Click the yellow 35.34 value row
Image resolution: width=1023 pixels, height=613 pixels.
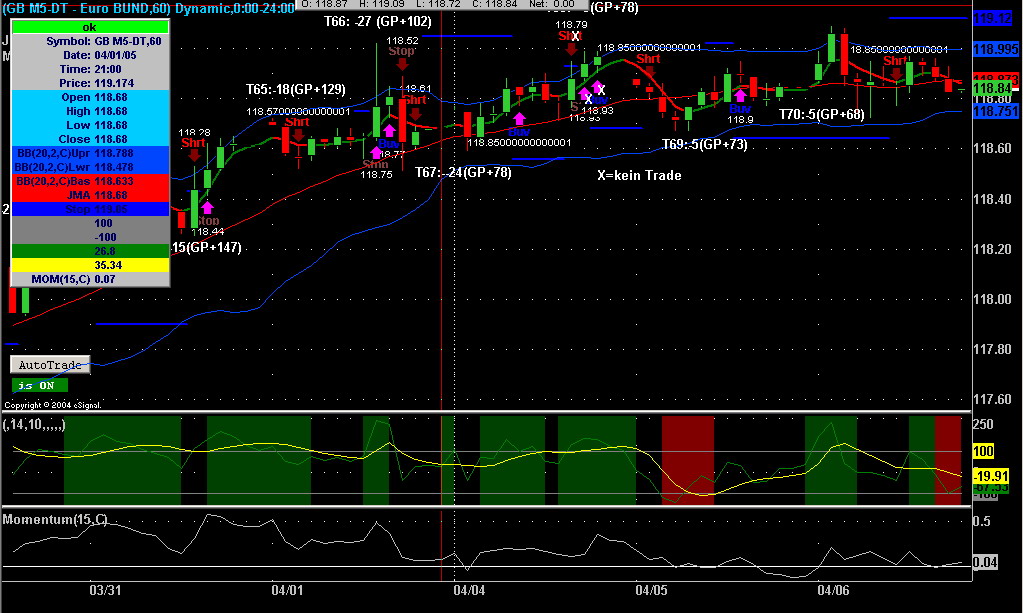[90, 265]
